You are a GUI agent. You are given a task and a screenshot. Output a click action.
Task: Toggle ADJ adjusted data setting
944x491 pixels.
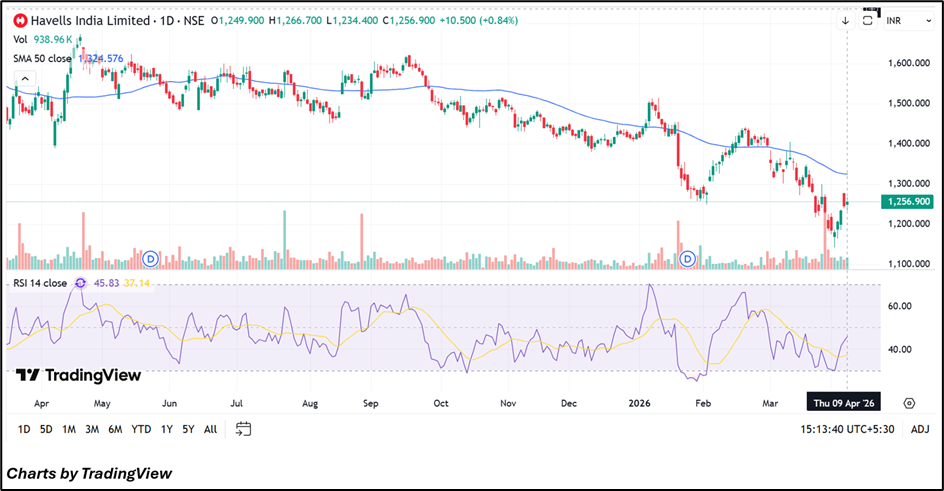(920, 429)
